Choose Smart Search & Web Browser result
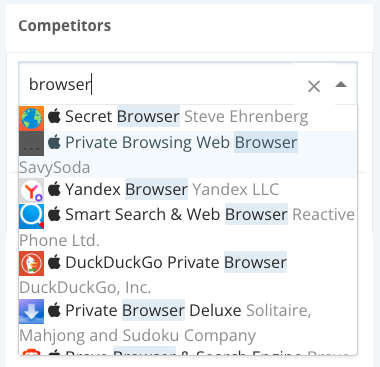The width and height of the screenshot is (380, 367). pyautogui.click(x=188, y=226)
